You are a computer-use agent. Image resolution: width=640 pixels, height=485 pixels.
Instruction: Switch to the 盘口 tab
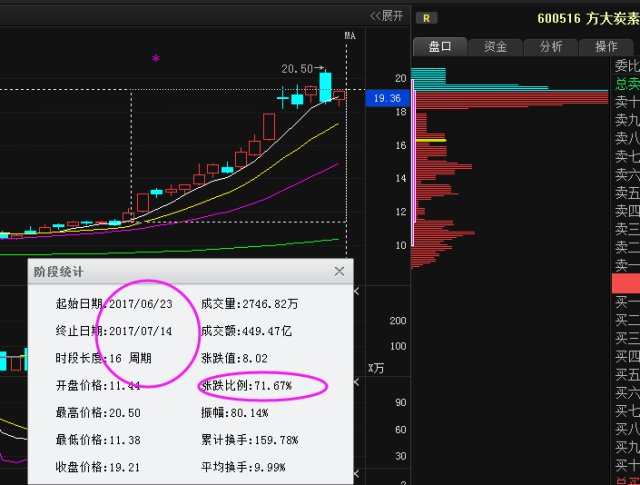click(440, 46)
